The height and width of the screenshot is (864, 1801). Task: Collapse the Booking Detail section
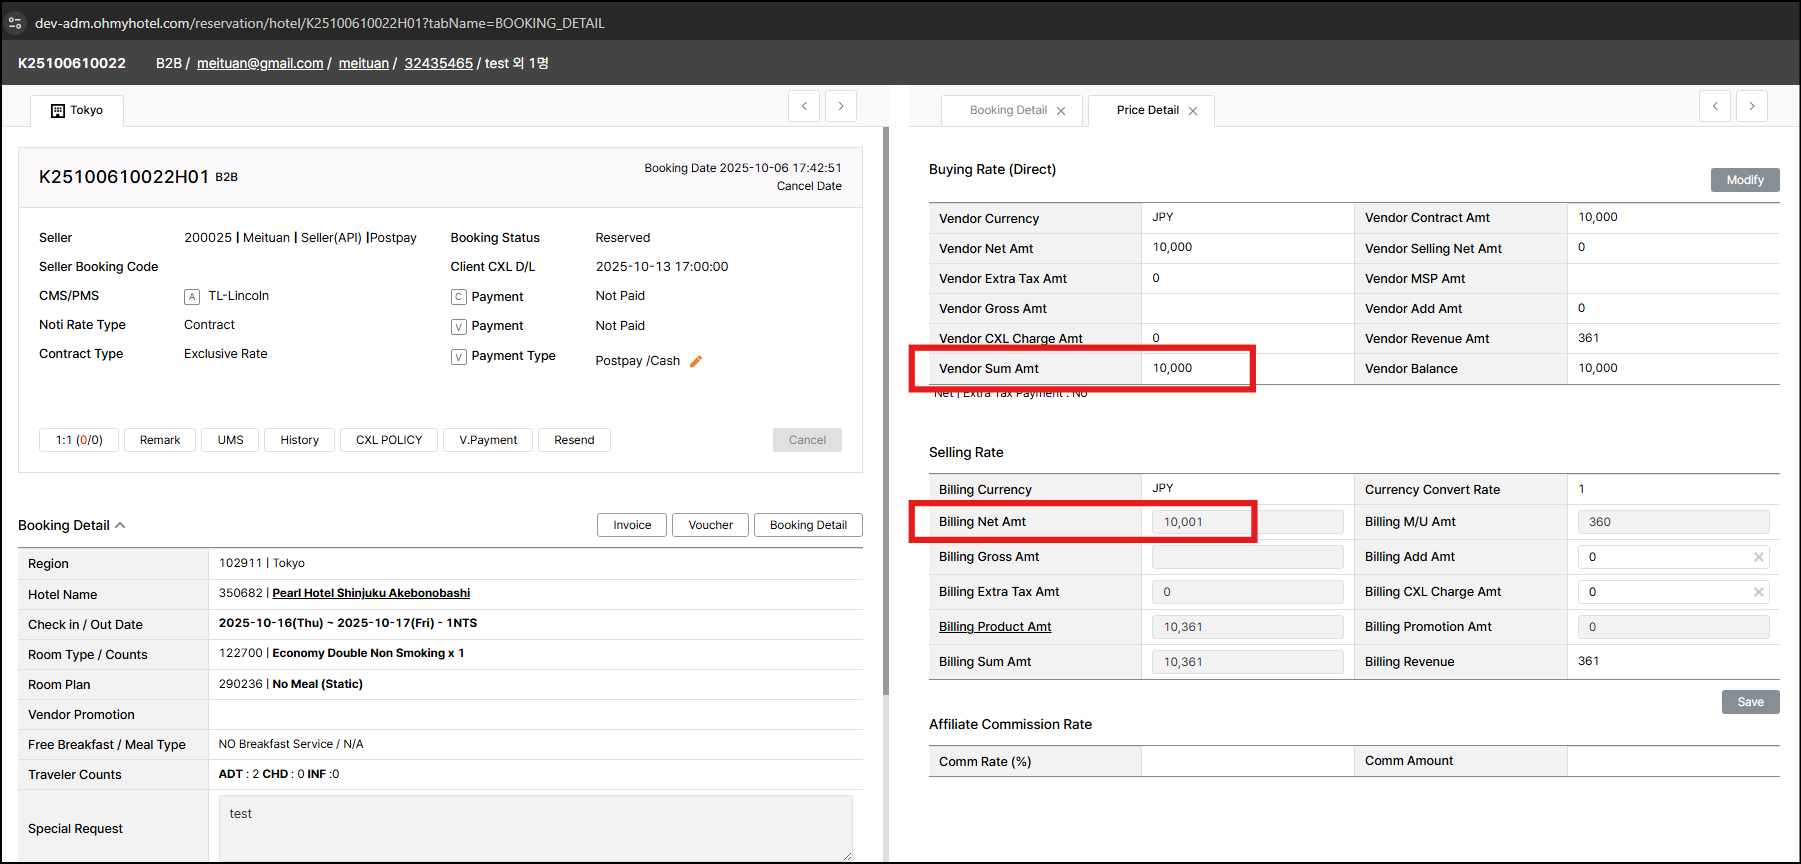(x=120, y=525)
